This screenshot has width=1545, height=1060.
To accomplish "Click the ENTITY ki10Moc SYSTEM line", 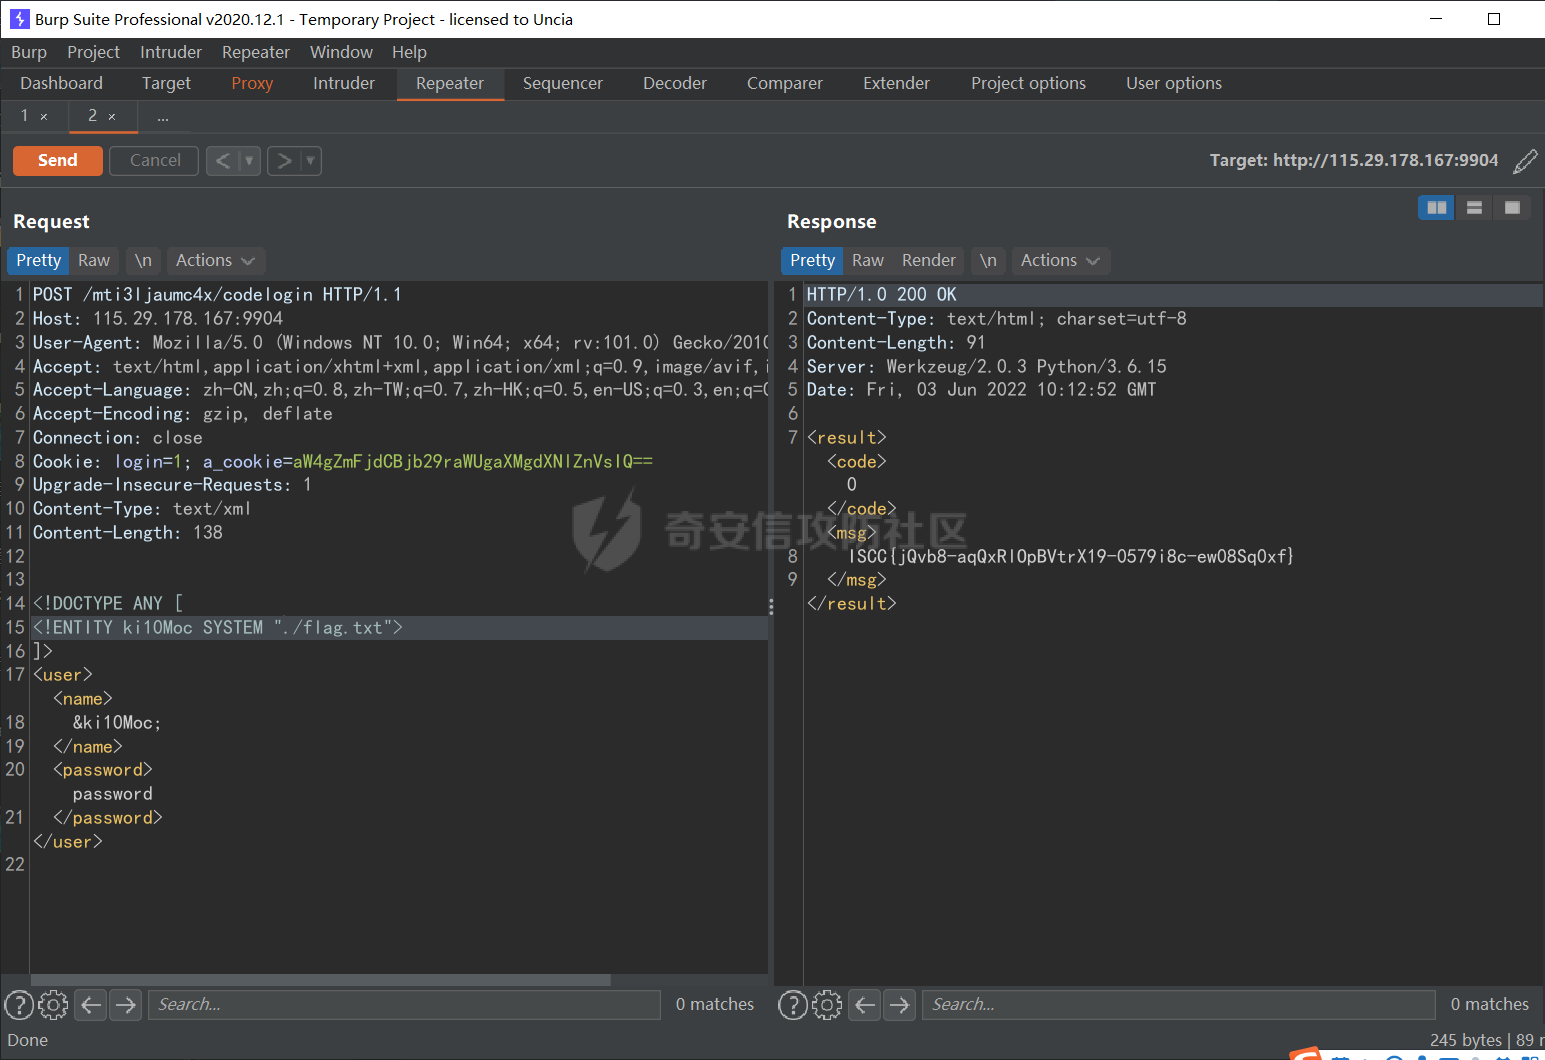I will [x=218, y=627].
